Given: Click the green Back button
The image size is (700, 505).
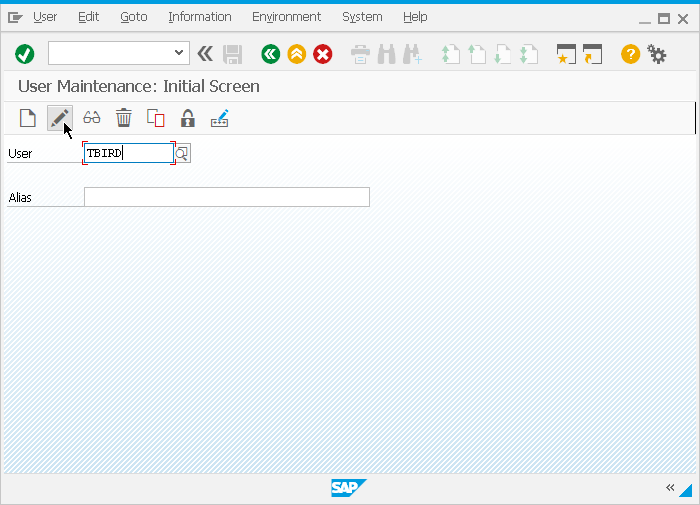Looking at the screenshot, I should click(x=271, y=54).
